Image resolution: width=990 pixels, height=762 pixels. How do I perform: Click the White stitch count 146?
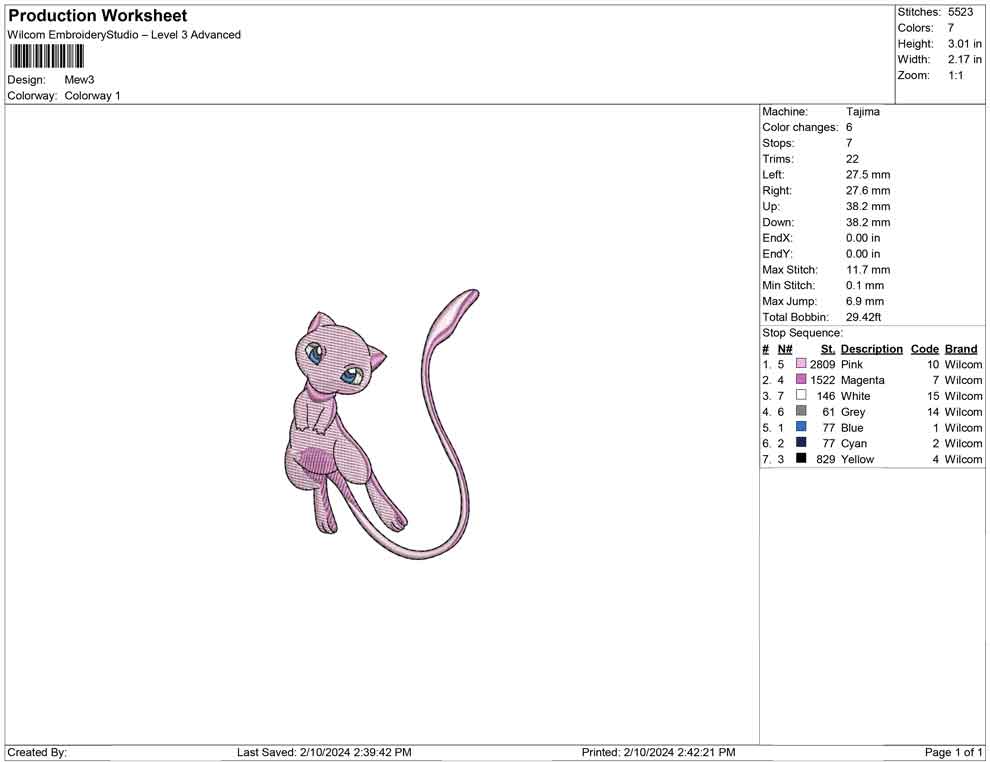point(826,396)
